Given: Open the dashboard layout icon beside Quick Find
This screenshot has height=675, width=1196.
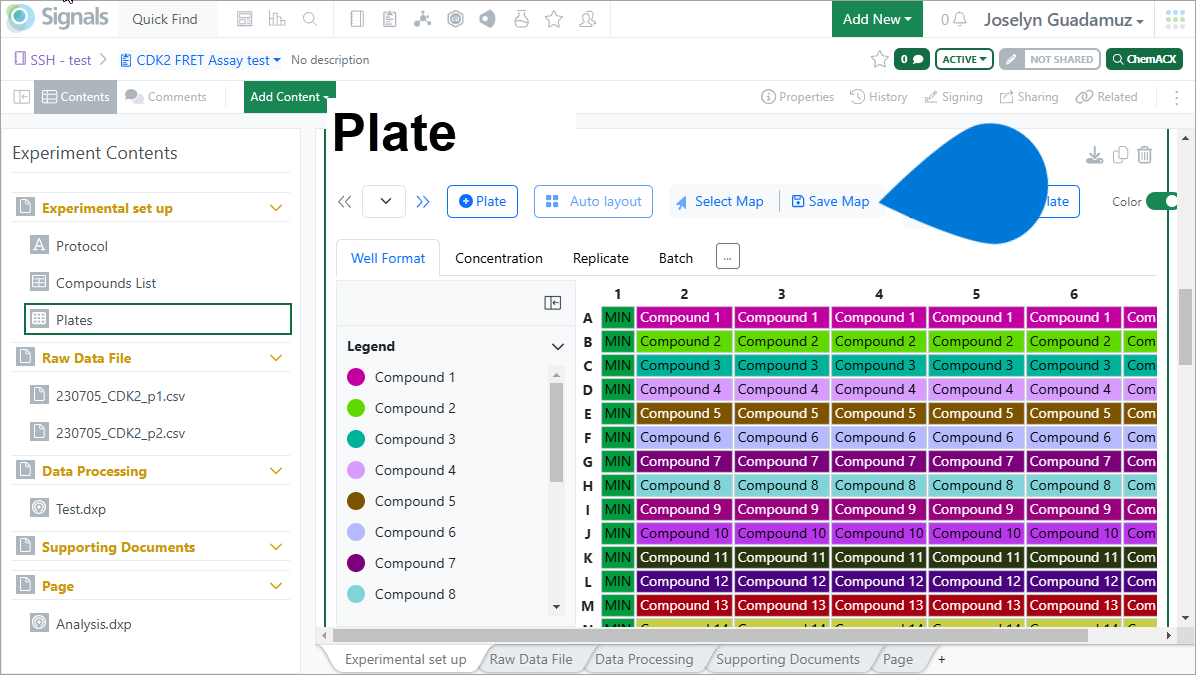Looking at the screenshot, I should (x=244, y=19).
